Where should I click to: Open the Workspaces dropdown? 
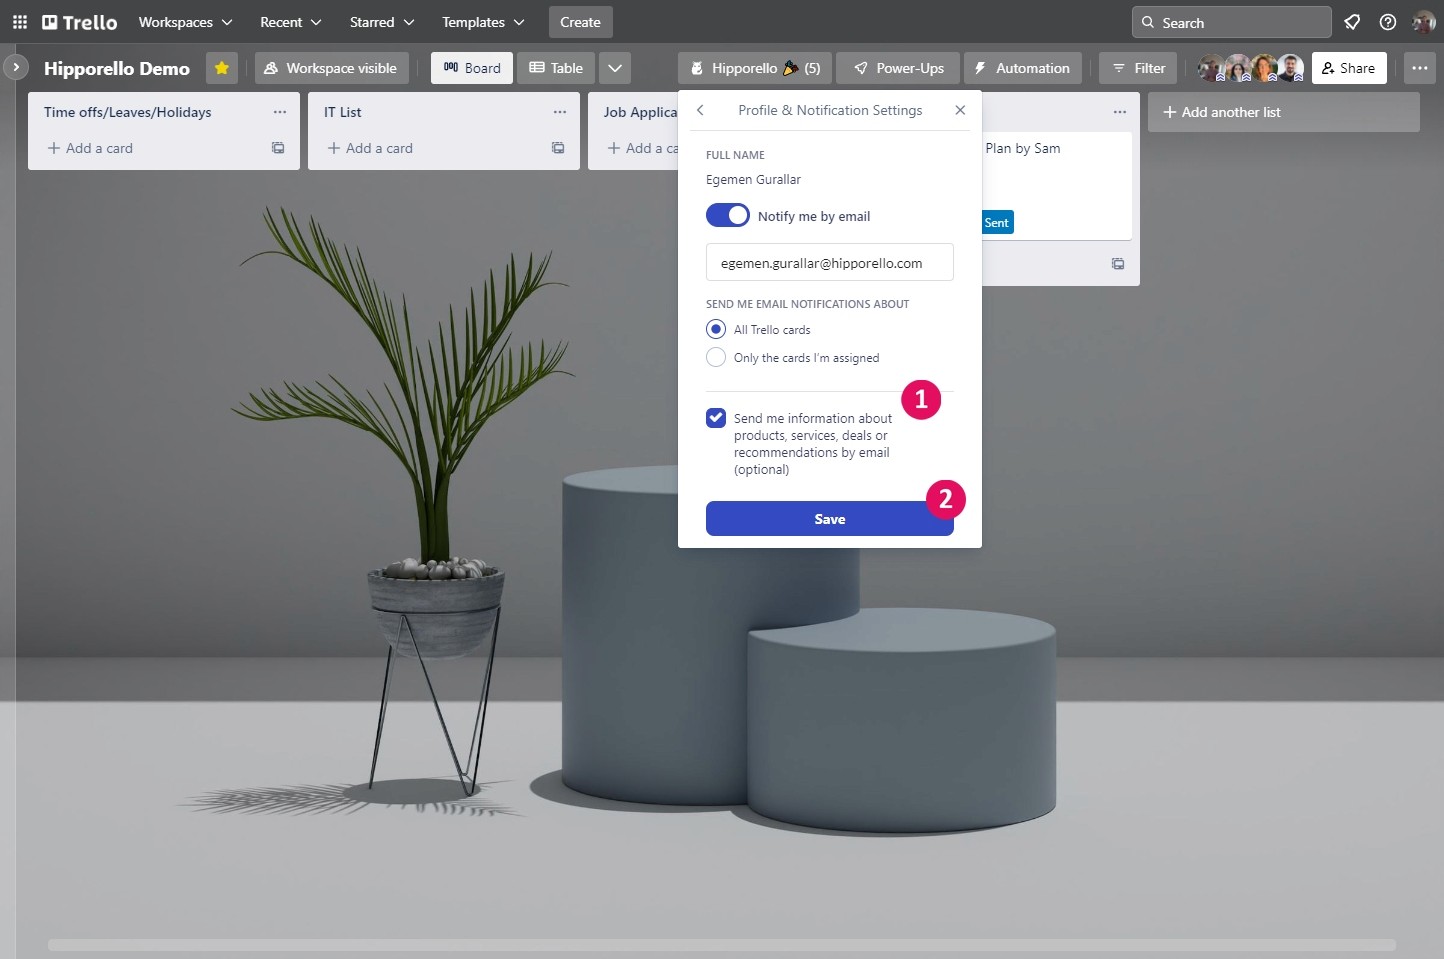coord(185,22)
